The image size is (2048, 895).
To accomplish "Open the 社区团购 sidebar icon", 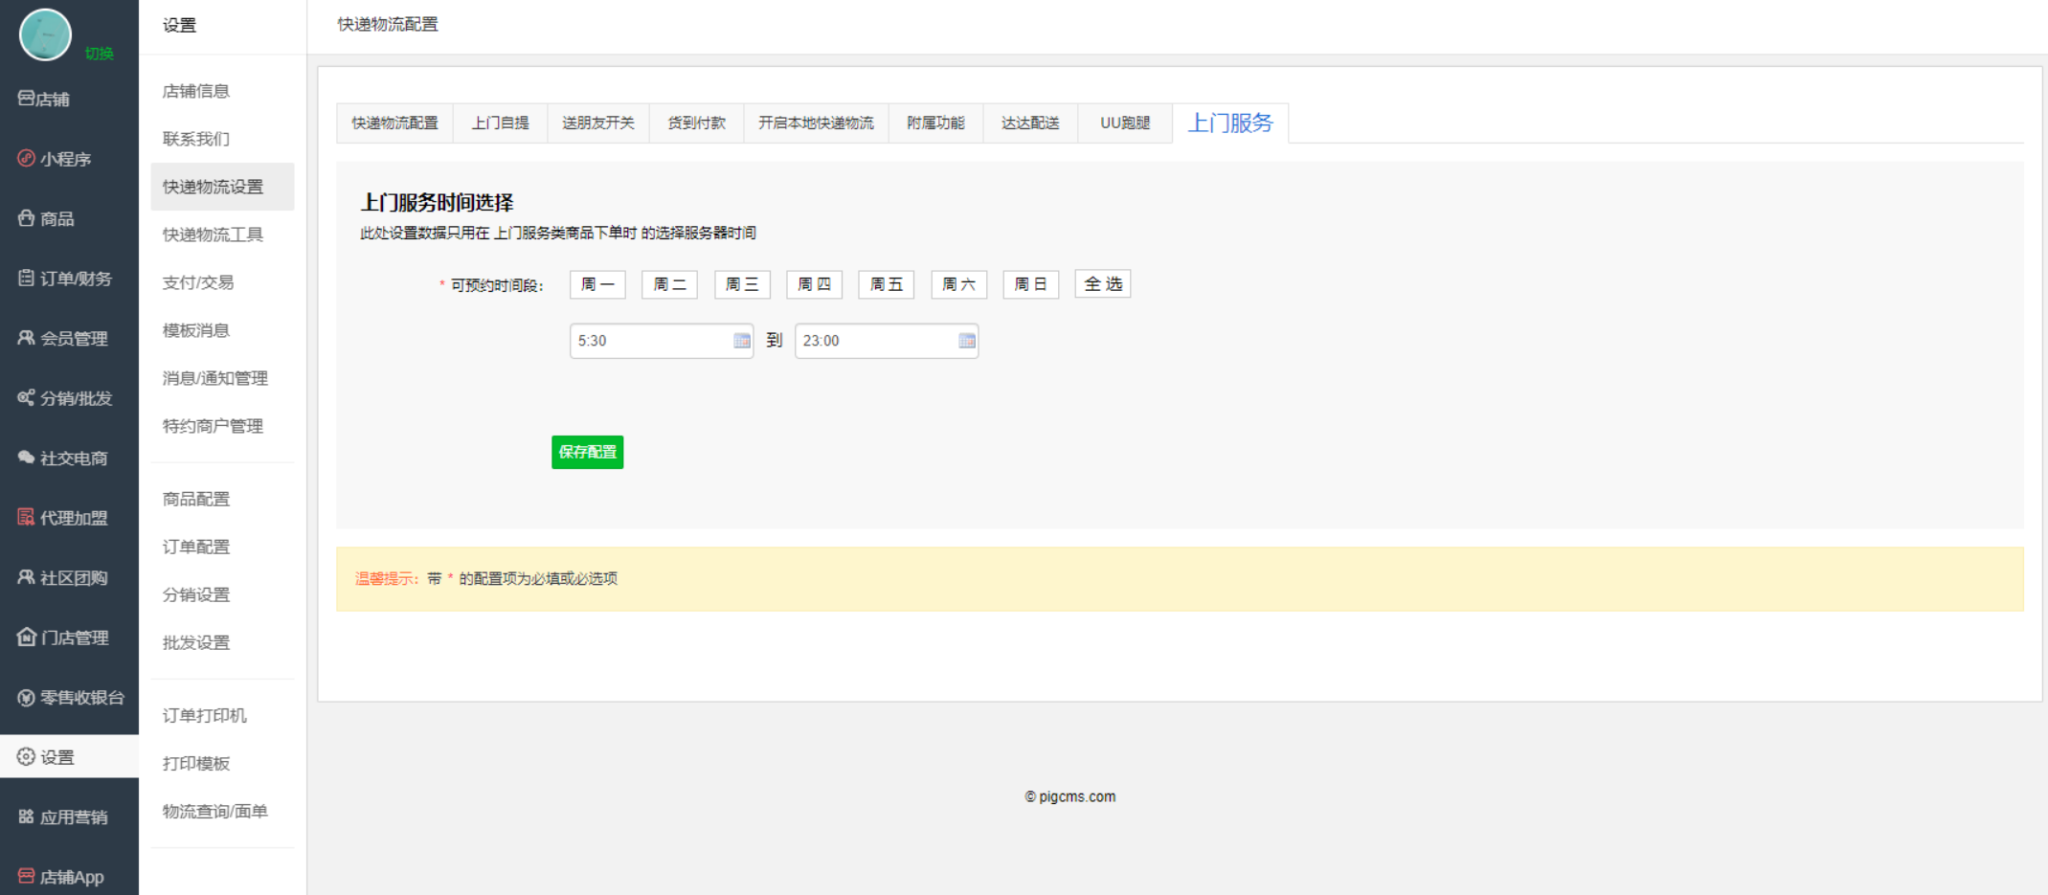I will (26, 577).
